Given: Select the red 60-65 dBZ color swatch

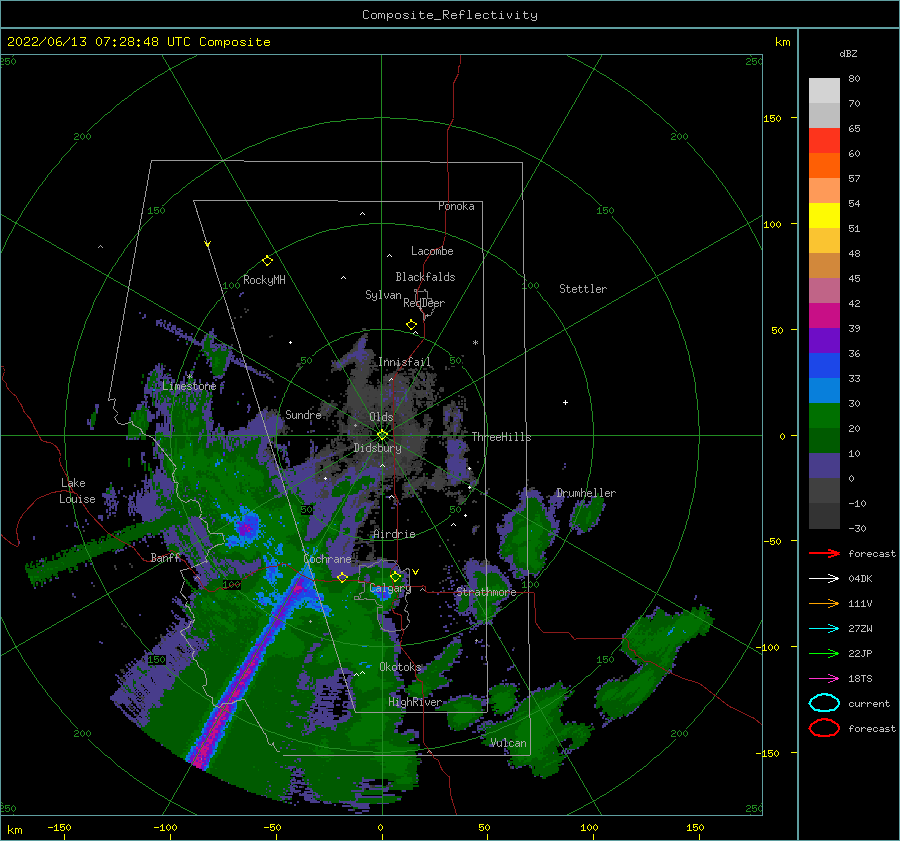Looking at the screenshot, I should (824, 140).
